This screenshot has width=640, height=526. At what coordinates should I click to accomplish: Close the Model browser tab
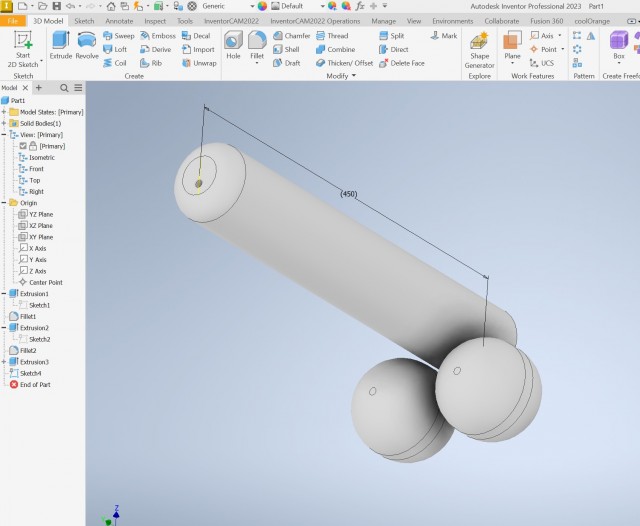(x=25, y=88)
